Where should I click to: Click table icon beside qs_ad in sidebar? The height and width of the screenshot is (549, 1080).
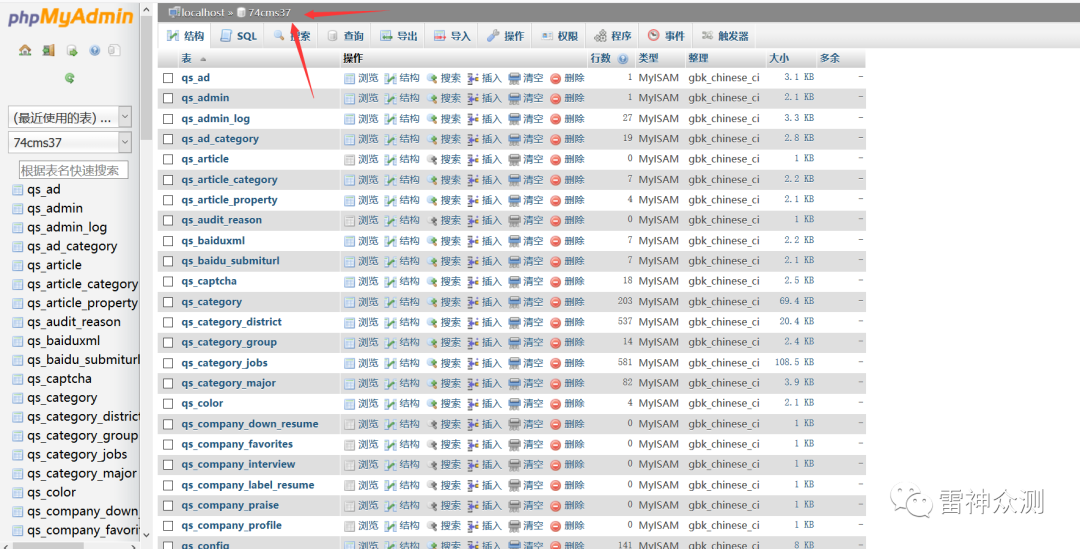tap(18, 189)
